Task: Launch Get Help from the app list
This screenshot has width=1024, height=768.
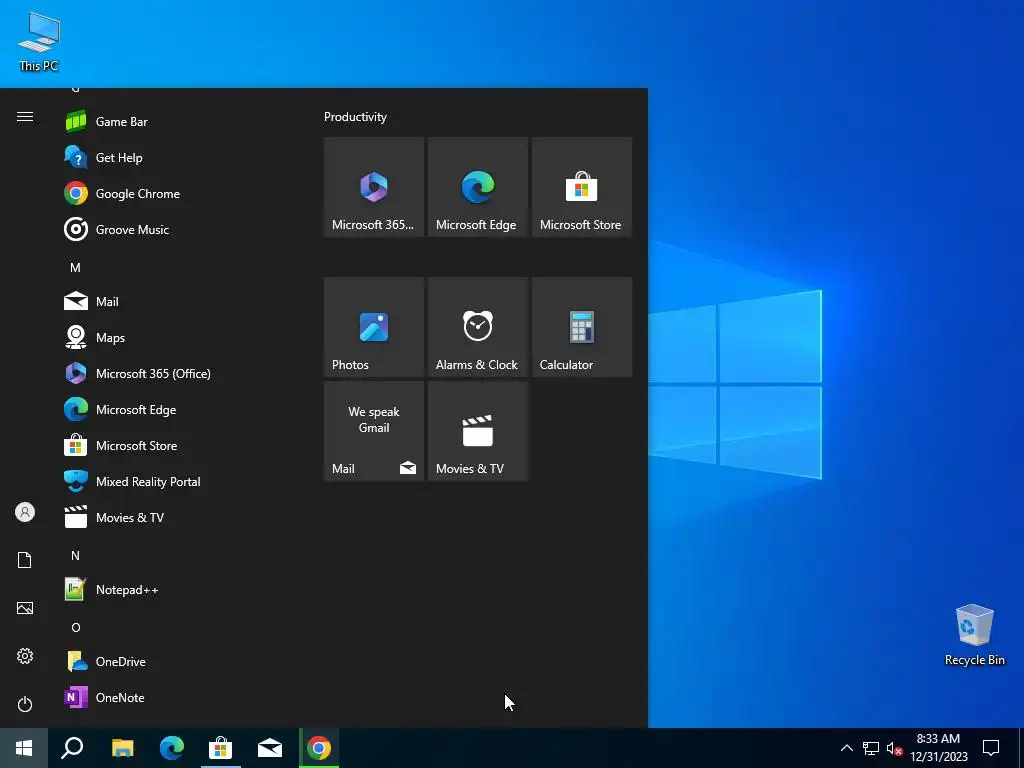Action: [176, 157]
